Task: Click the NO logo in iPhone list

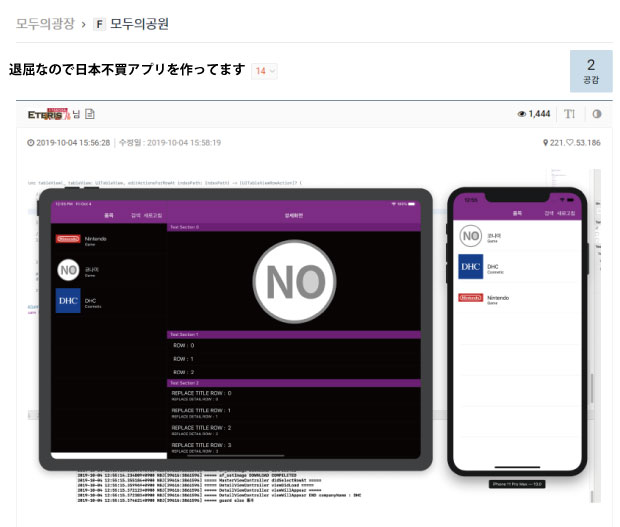Action: tap(470, 237)
